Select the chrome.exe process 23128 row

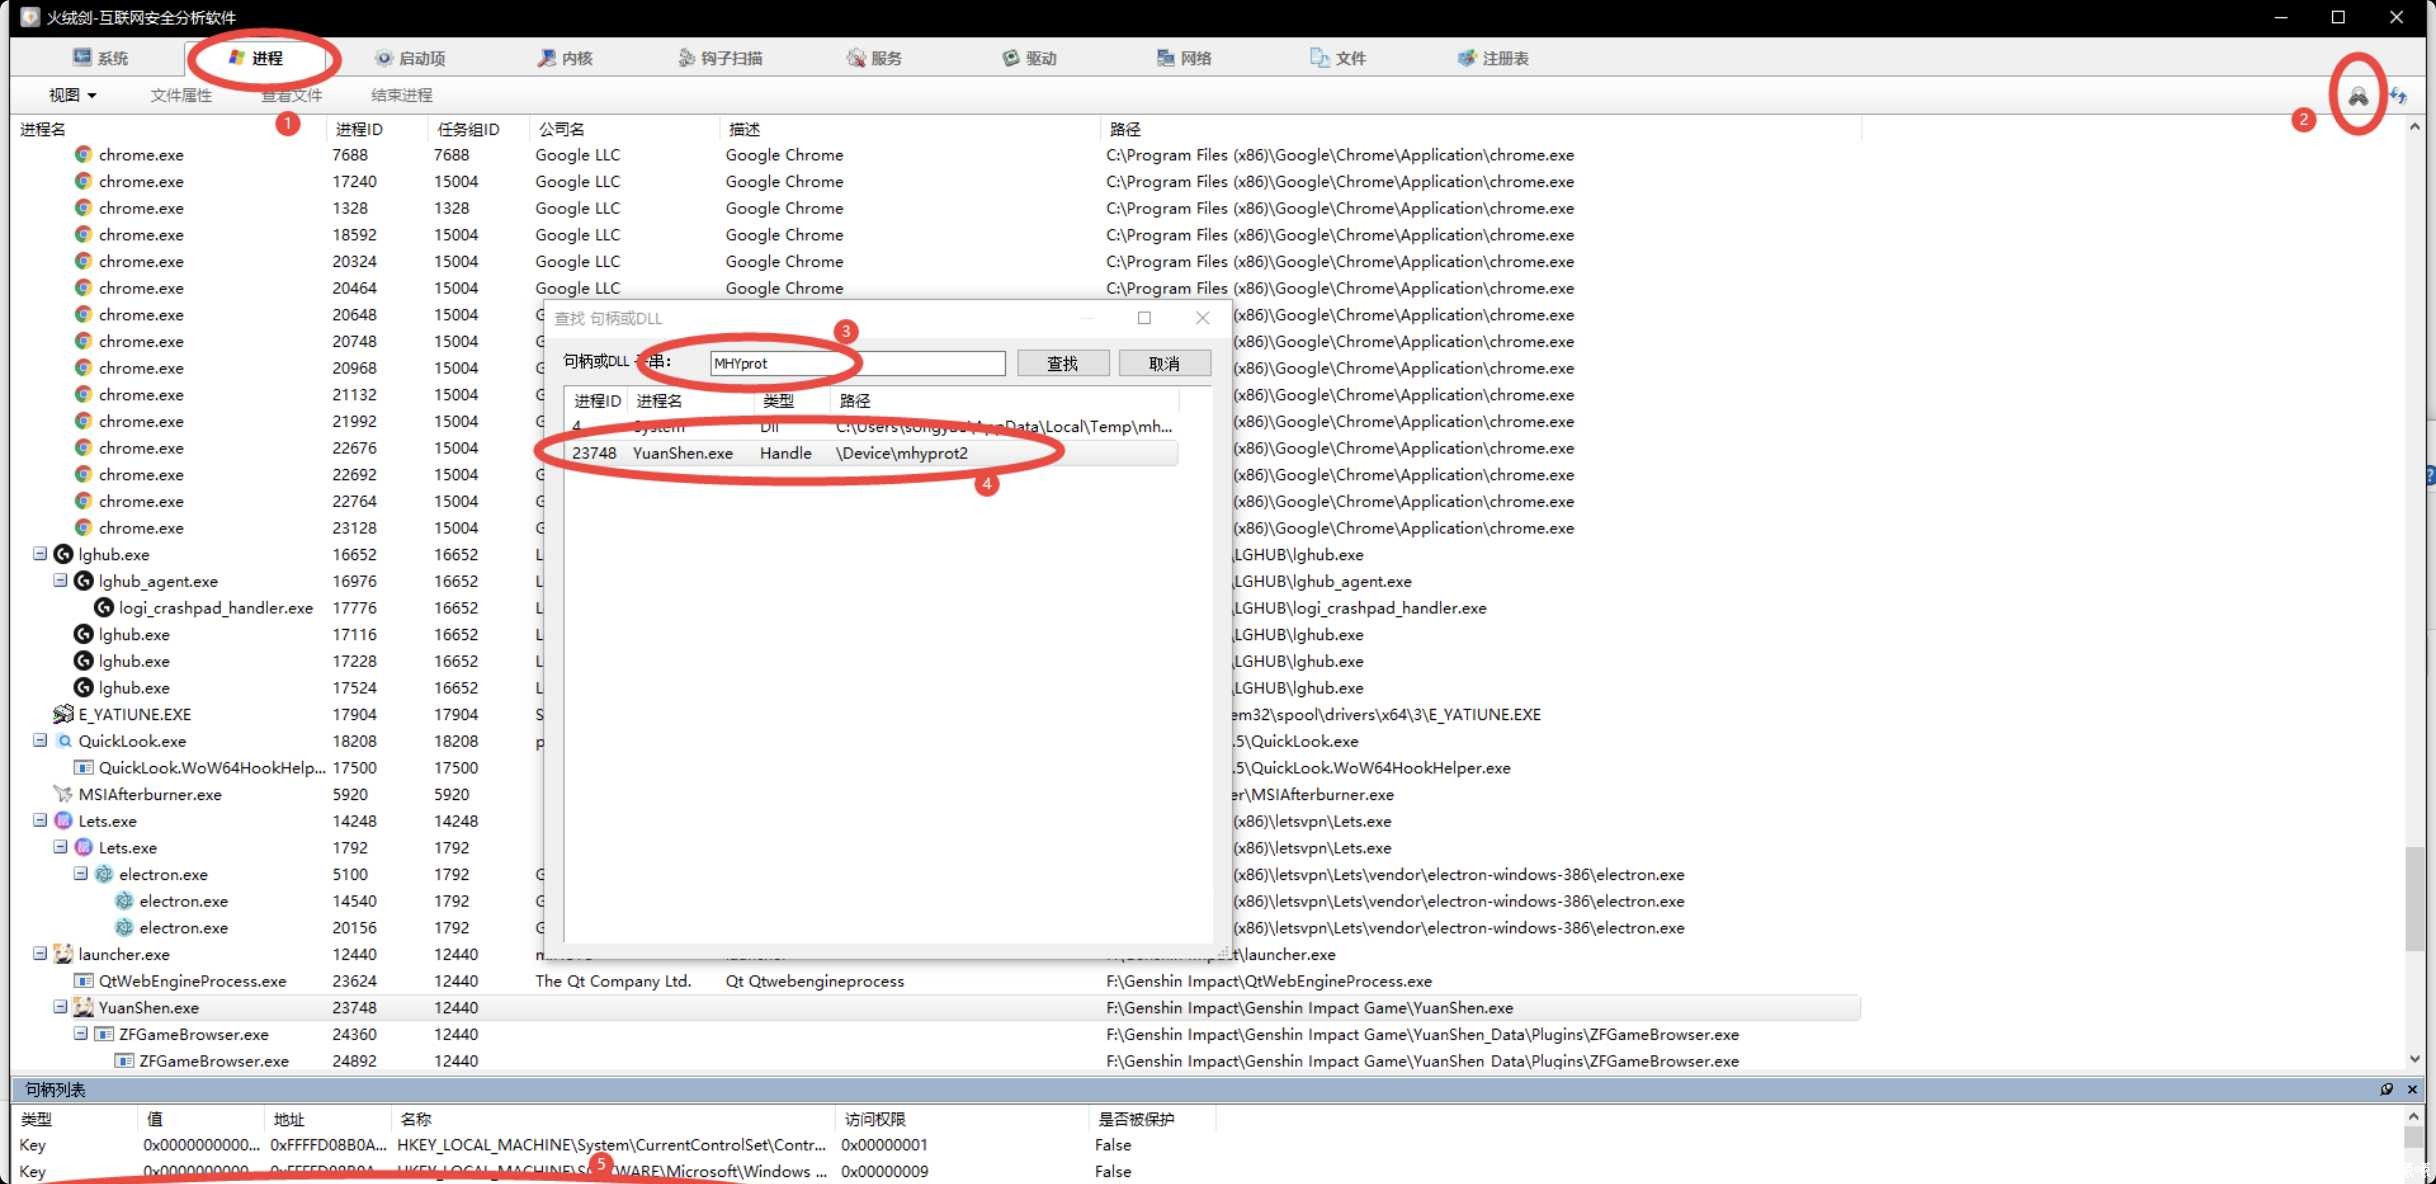(938, 528)
